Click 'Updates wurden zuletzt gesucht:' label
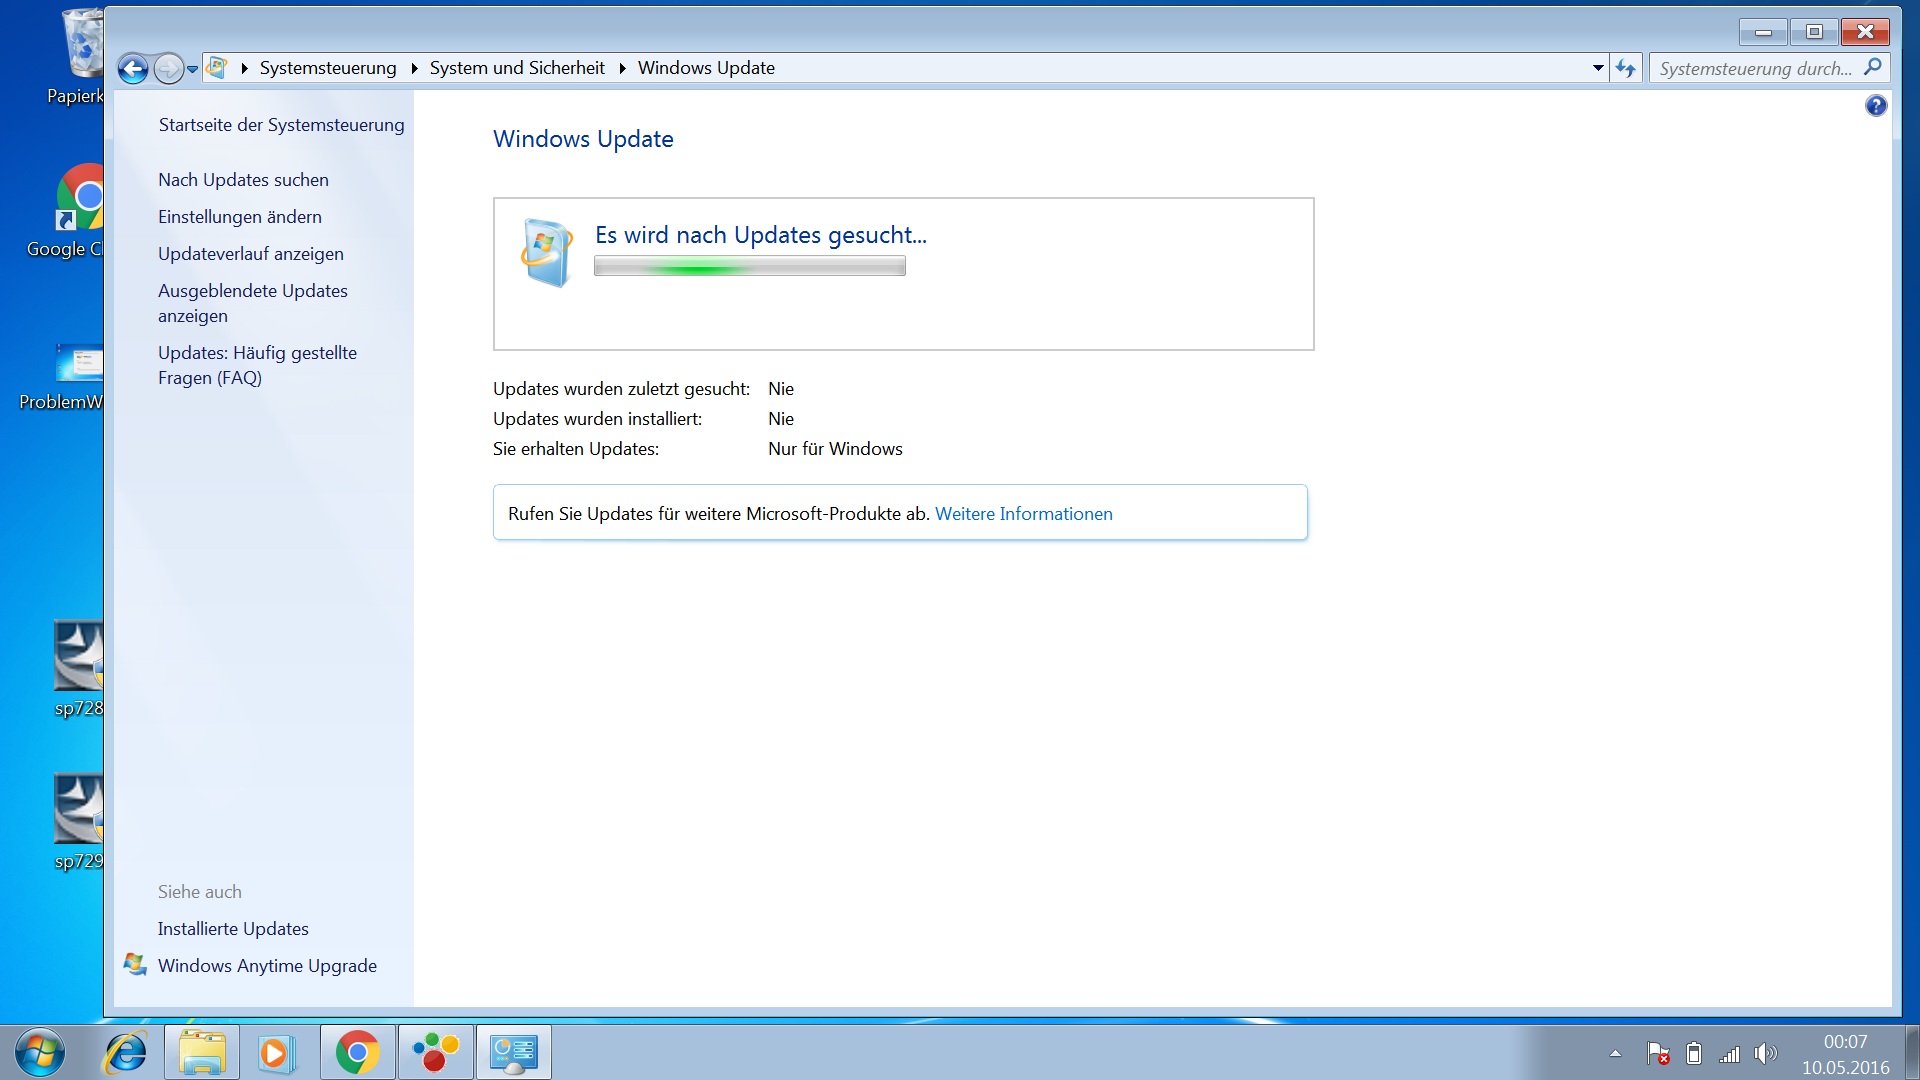The width and height of the screenshot is (1920, 1080). (x=621, y=389)
